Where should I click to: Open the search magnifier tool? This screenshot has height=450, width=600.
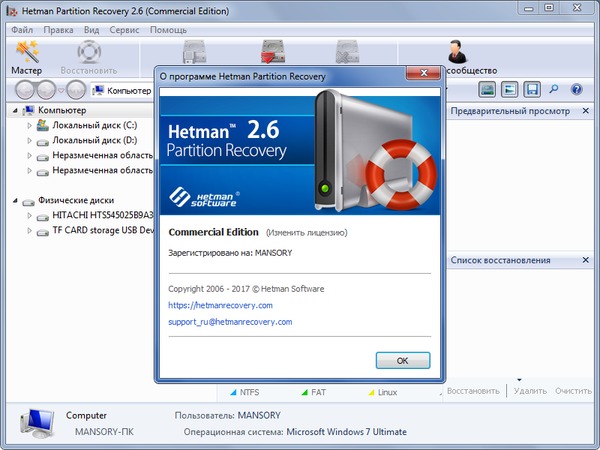(554, 90)
